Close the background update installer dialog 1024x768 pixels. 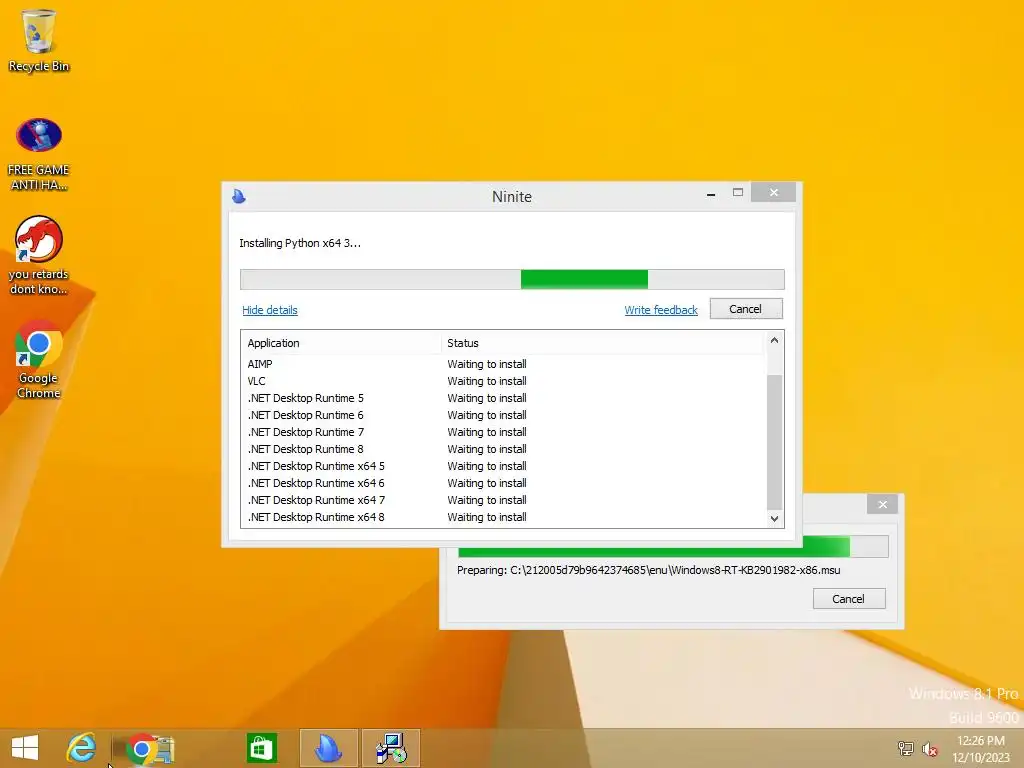point(883,504)
